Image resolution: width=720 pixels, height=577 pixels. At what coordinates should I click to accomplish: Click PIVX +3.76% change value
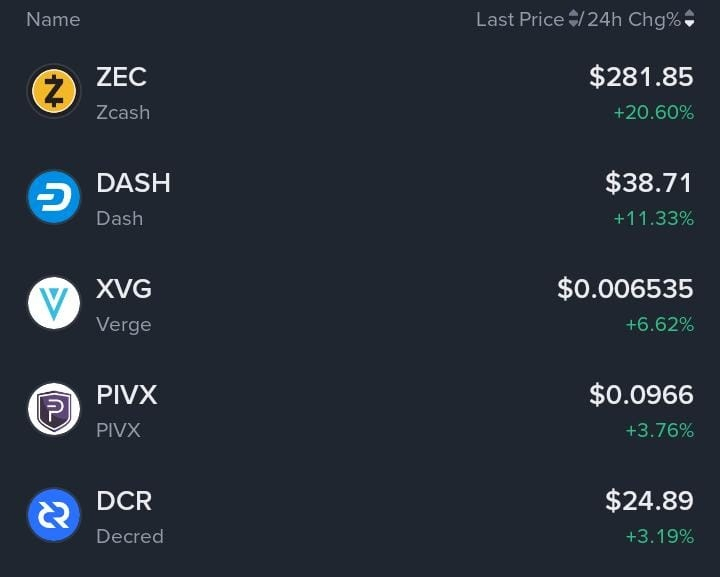click(x=659, y=431)
